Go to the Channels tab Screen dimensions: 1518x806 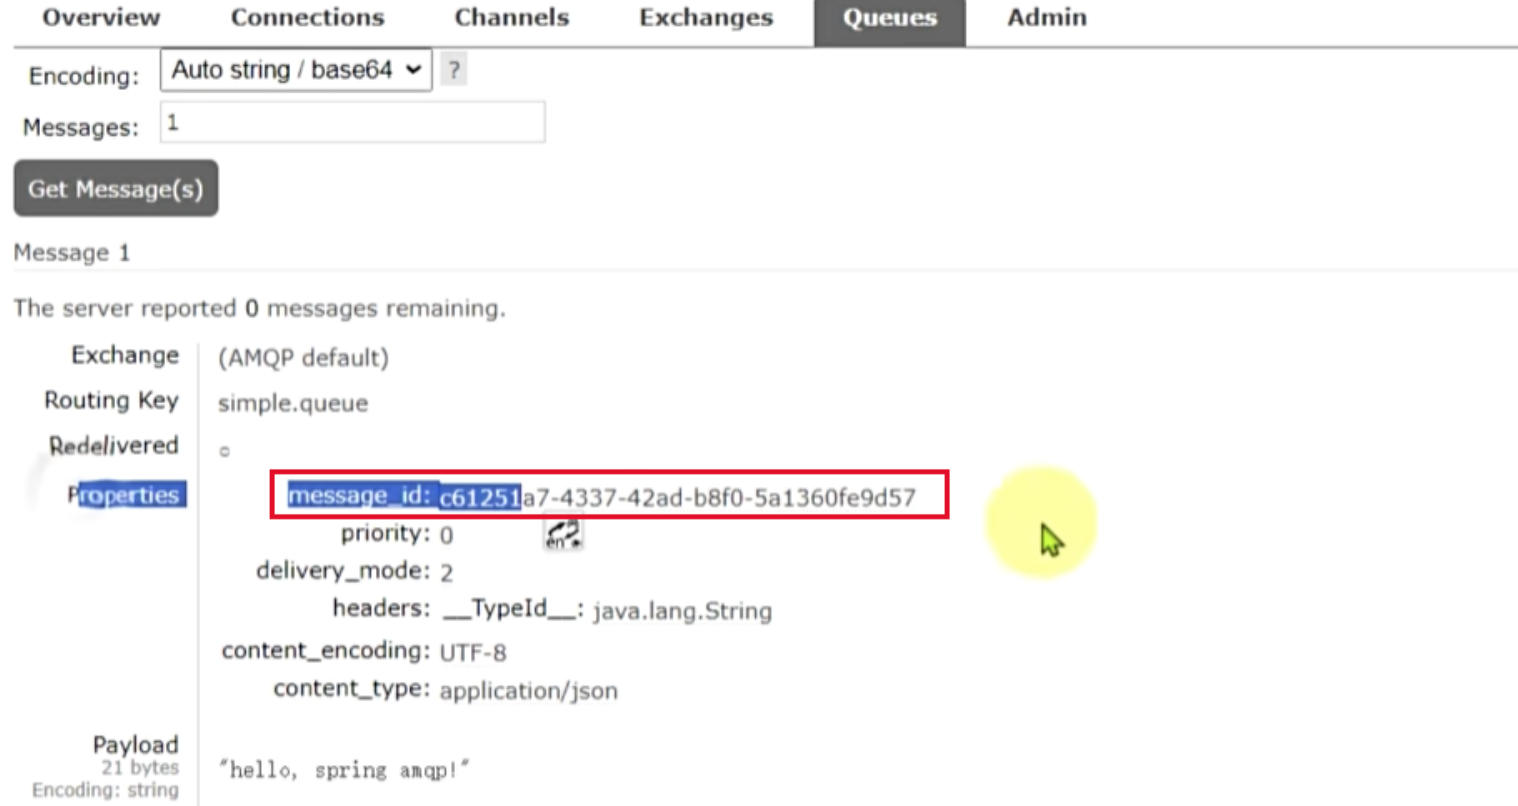511,18
